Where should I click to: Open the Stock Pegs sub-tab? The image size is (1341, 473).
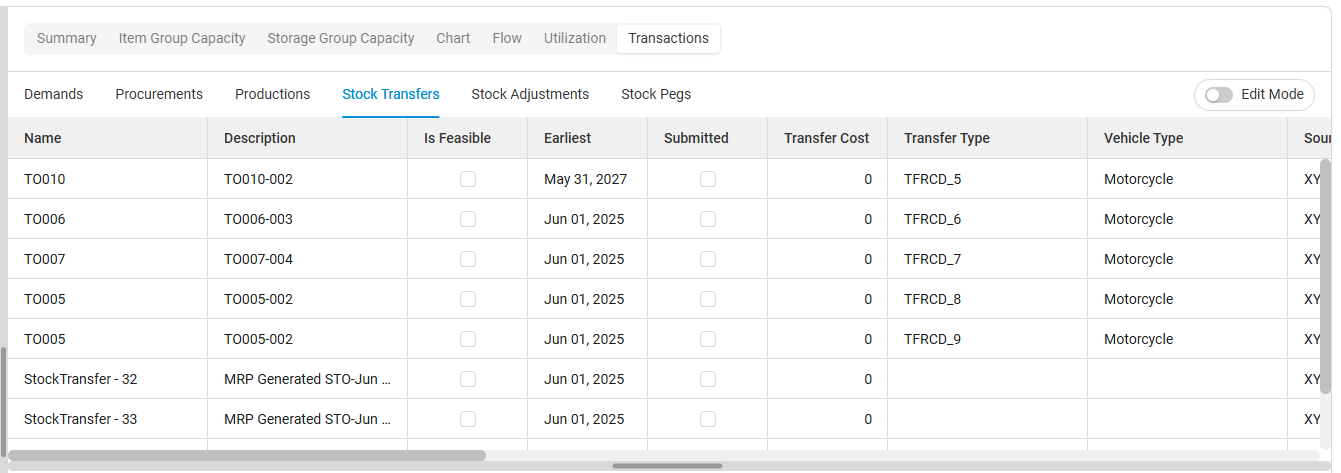tap(656, 94)
